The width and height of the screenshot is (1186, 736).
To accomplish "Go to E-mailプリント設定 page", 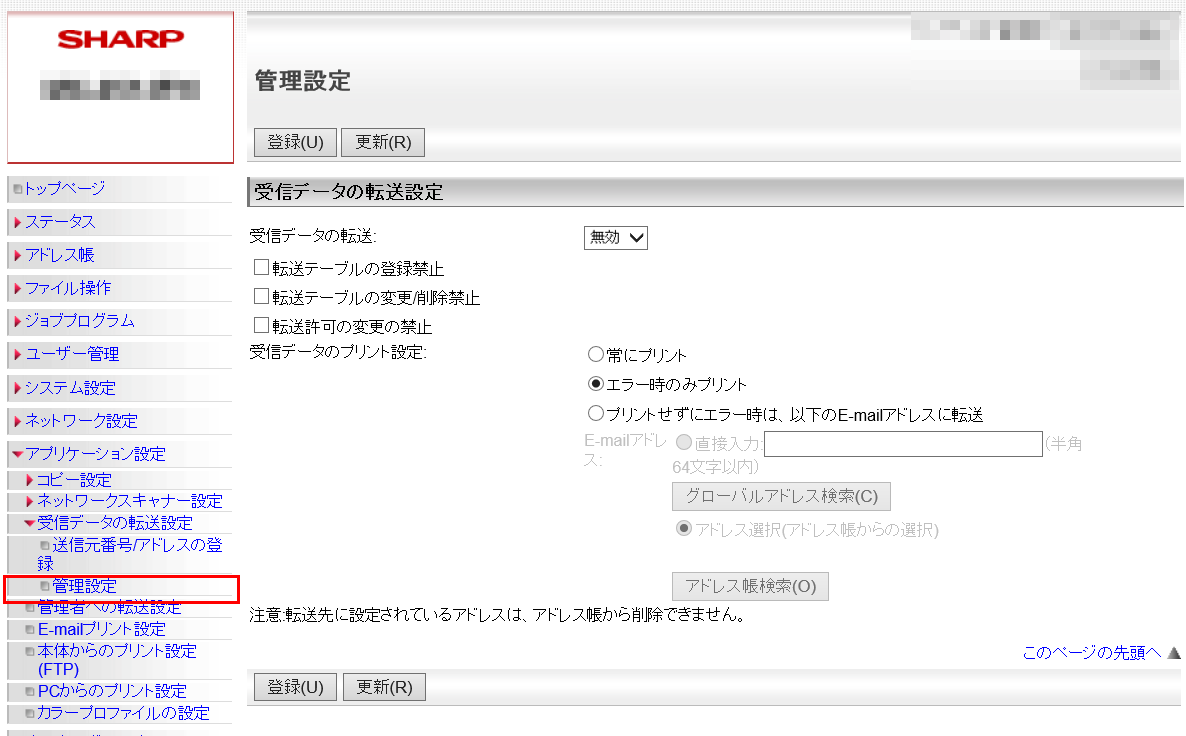I will [x=101, y=629].
